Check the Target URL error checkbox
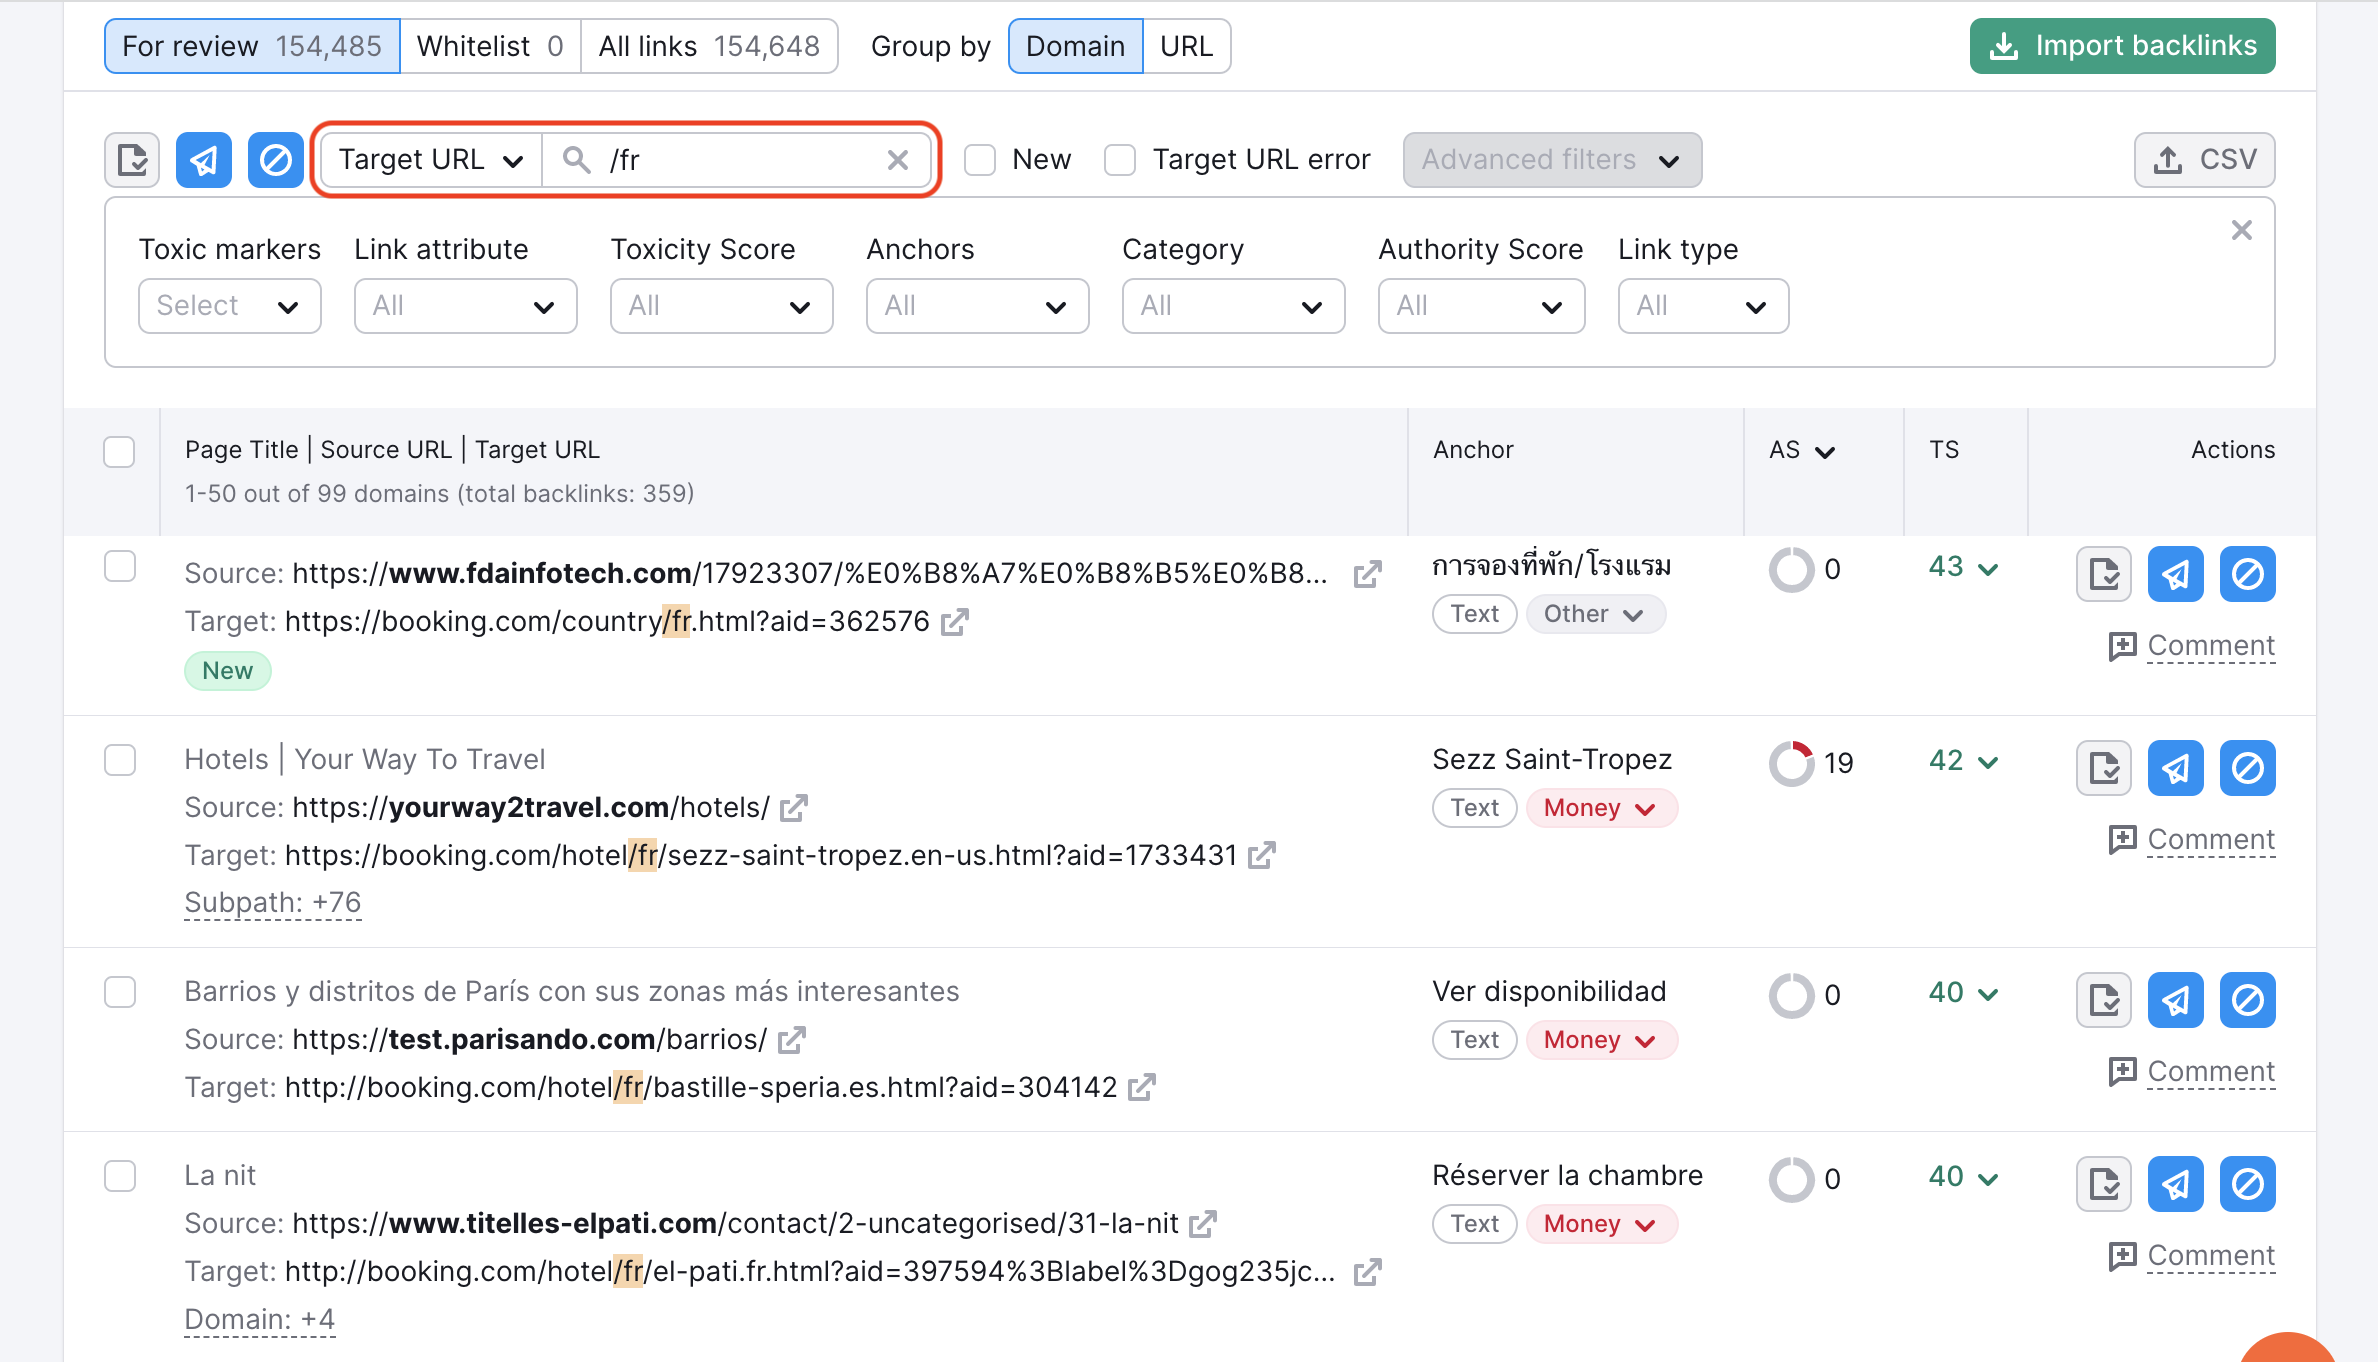The image size is (2378, 1362). click(x=1119, y=159)
